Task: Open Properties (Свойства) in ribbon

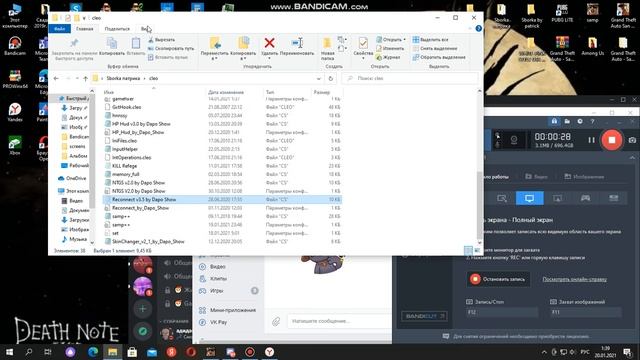Action: [x=363, y=43]
